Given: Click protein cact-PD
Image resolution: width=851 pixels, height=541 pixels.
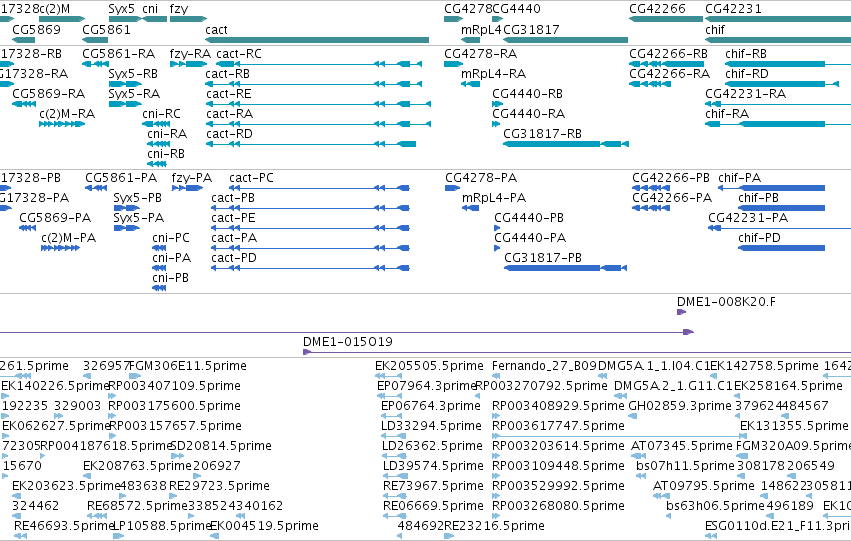Looking at the screenshot, I should [310, 268].
